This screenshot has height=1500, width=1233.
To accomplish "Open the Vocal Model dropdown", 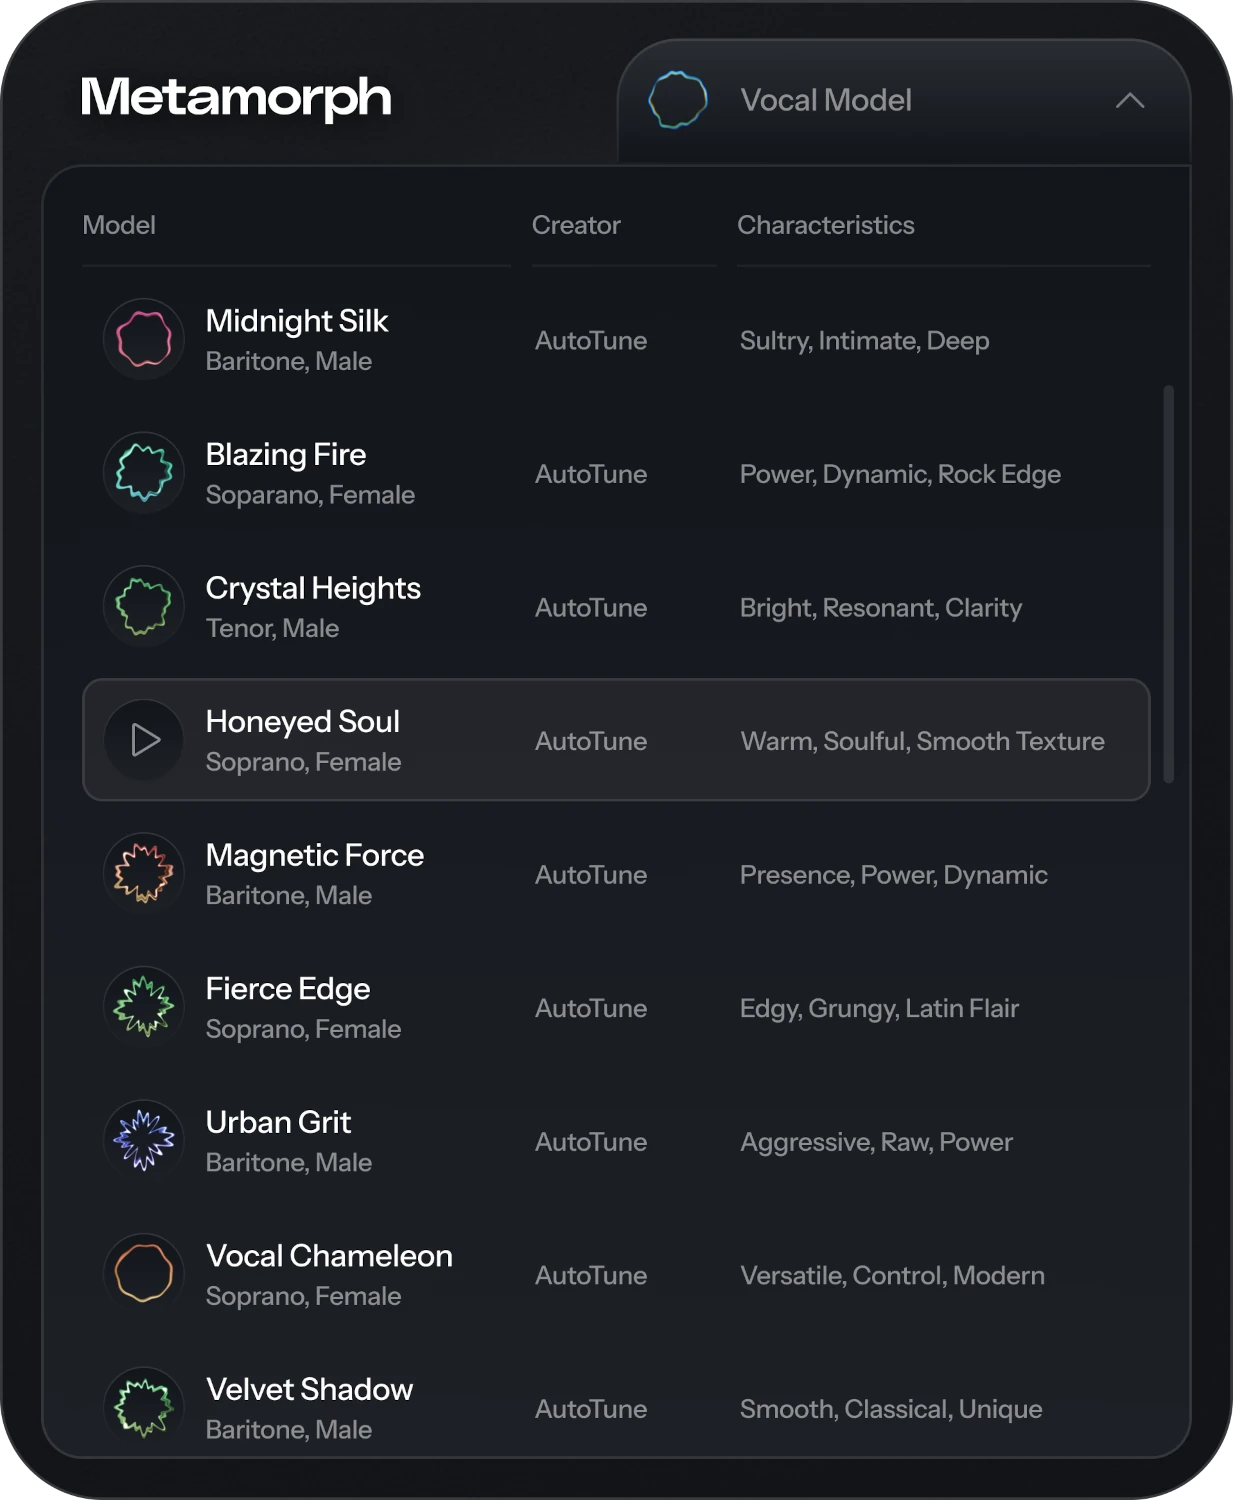I will coord(900,99).
